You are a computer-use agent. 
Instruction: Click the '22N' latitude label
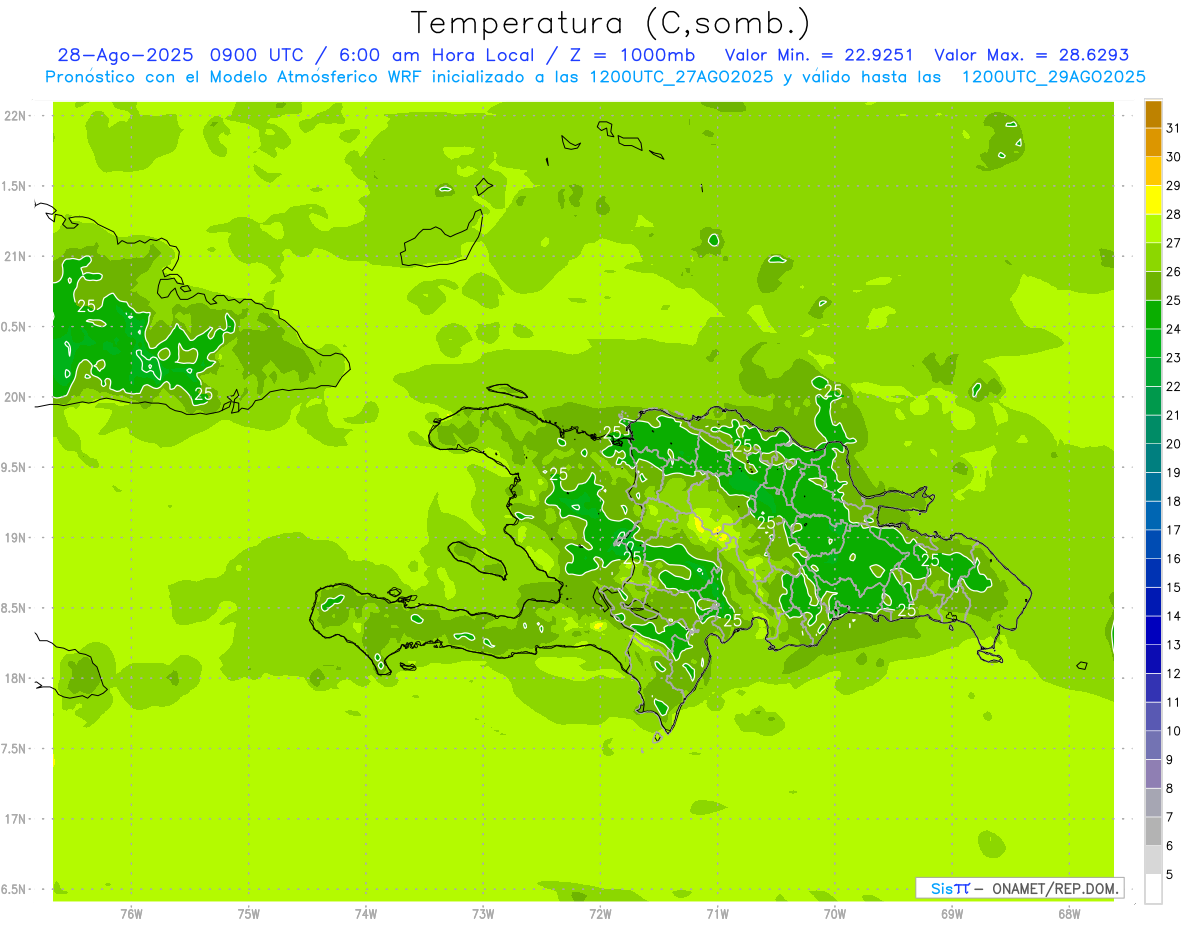17,115
